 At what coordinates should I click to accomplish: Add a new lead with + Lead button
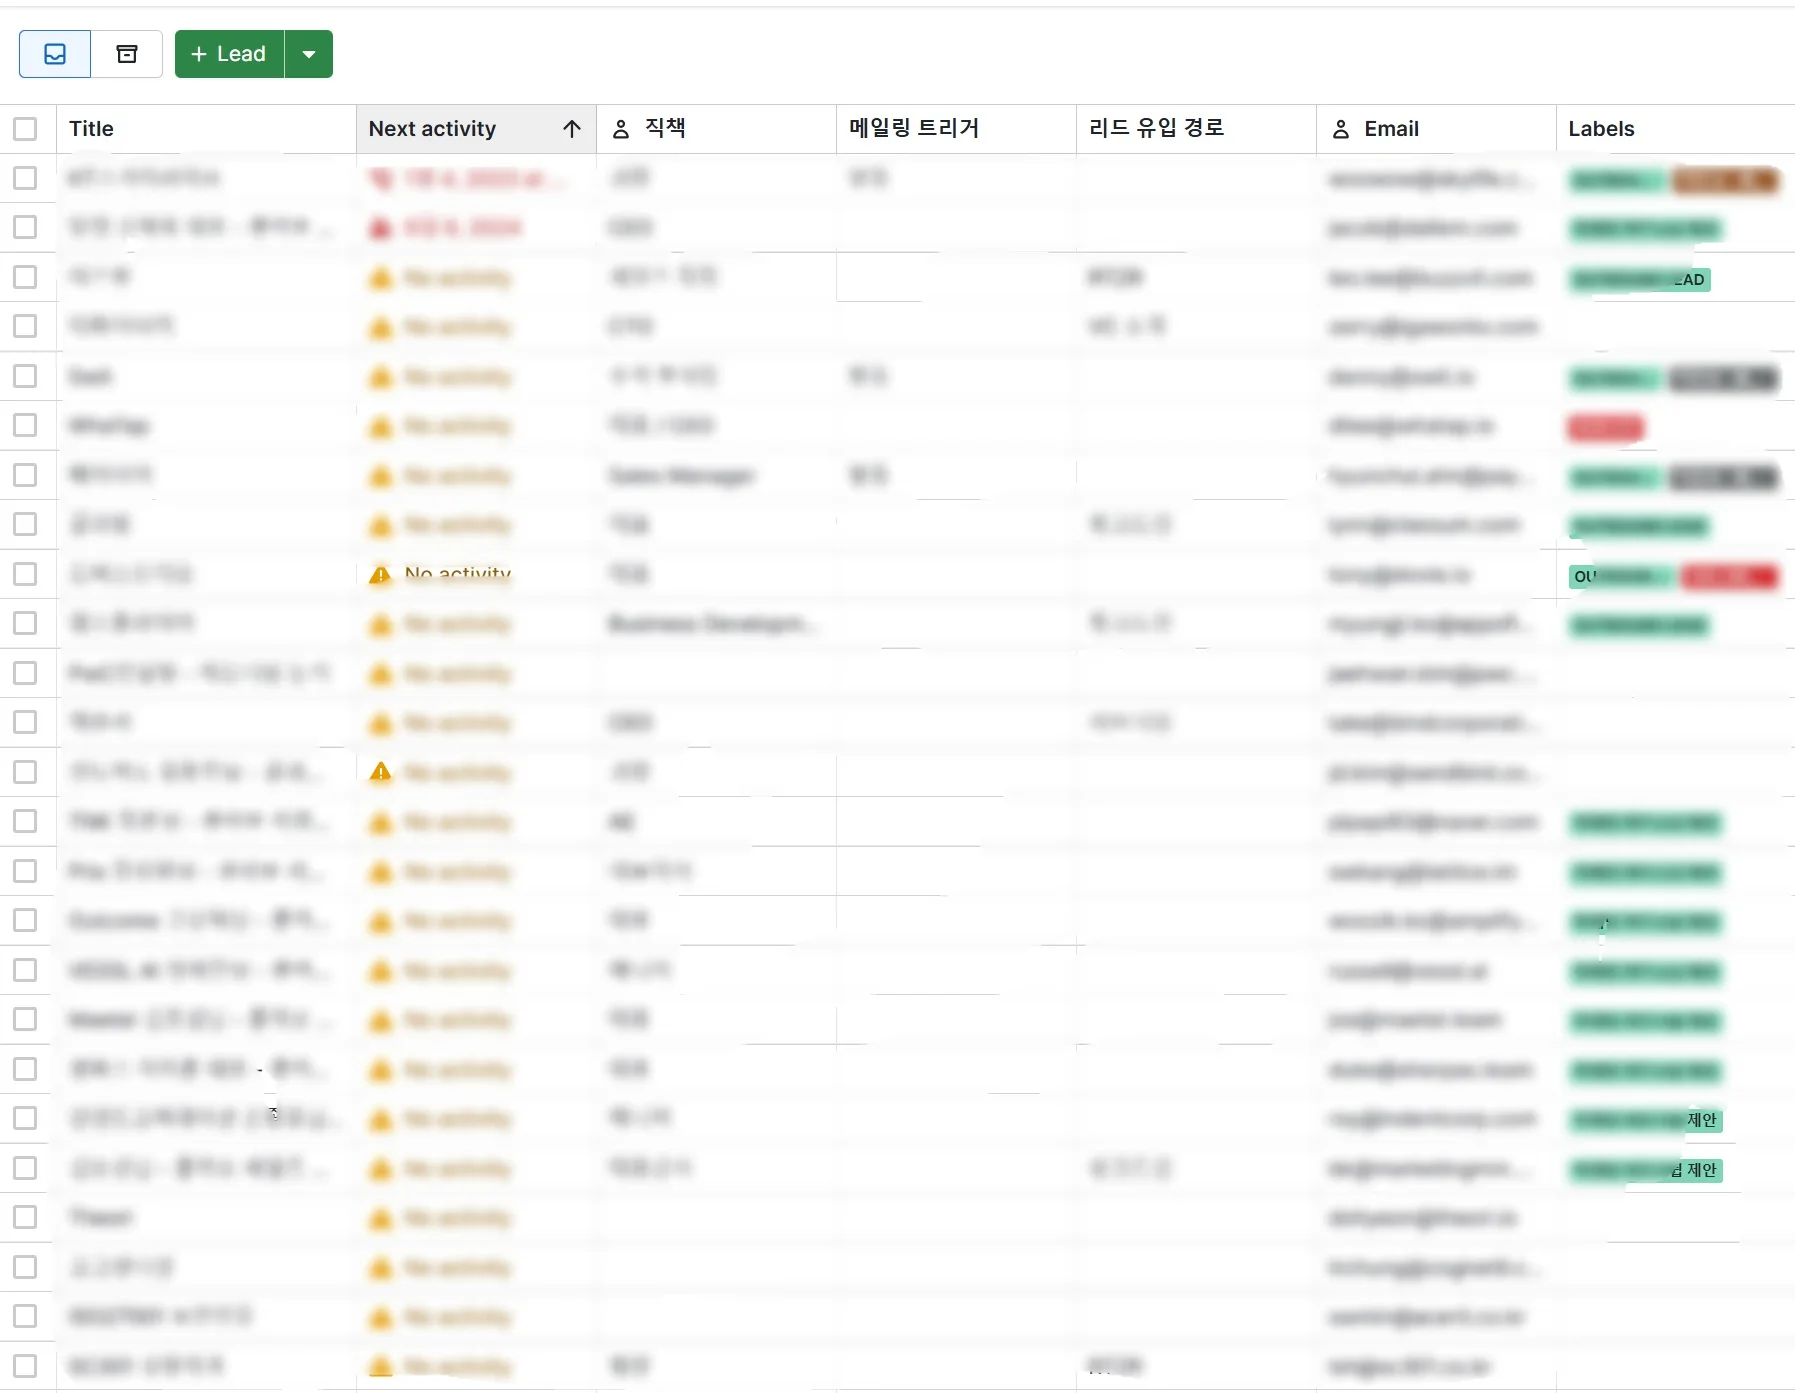point(229,54)
